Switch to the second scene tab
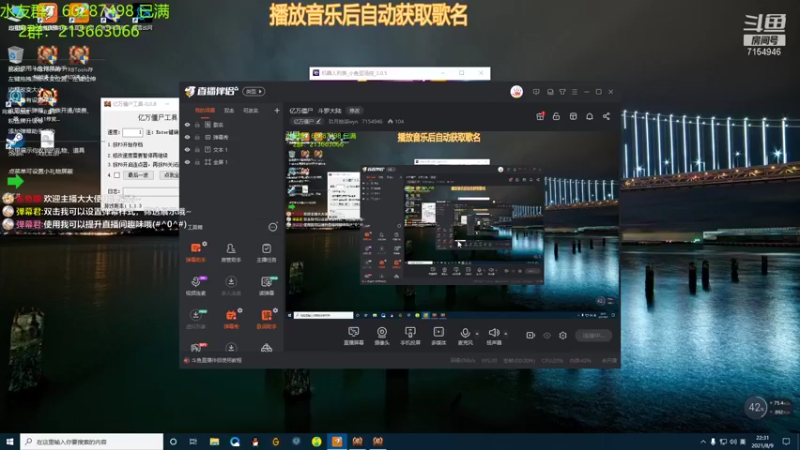This screenshot has height=450, width=800. 229,110
